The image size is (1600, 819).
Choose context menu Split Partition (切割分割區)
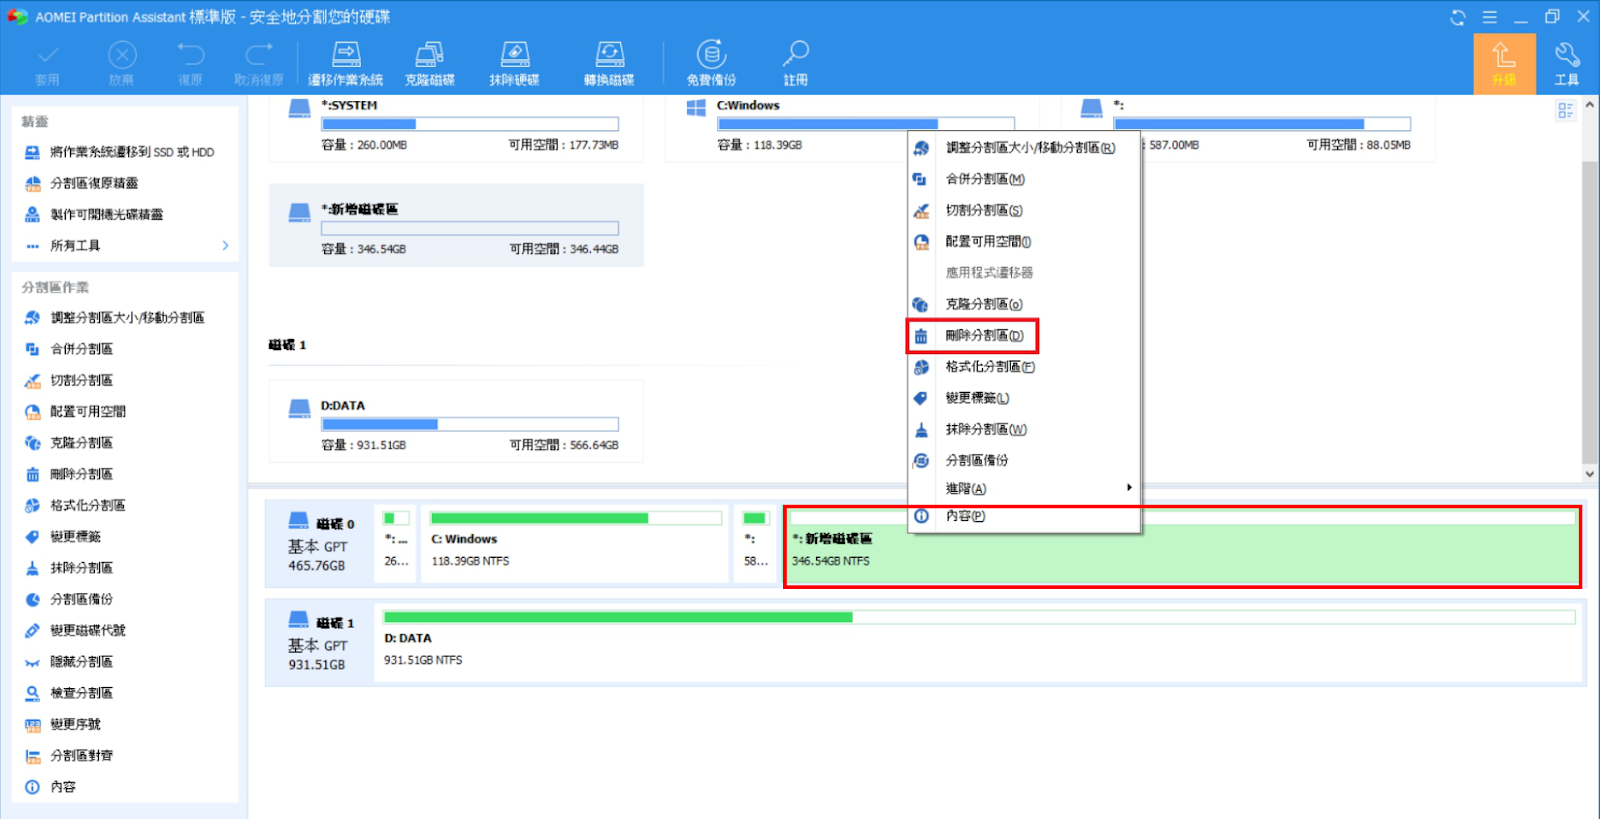[x=1024, y=210]
